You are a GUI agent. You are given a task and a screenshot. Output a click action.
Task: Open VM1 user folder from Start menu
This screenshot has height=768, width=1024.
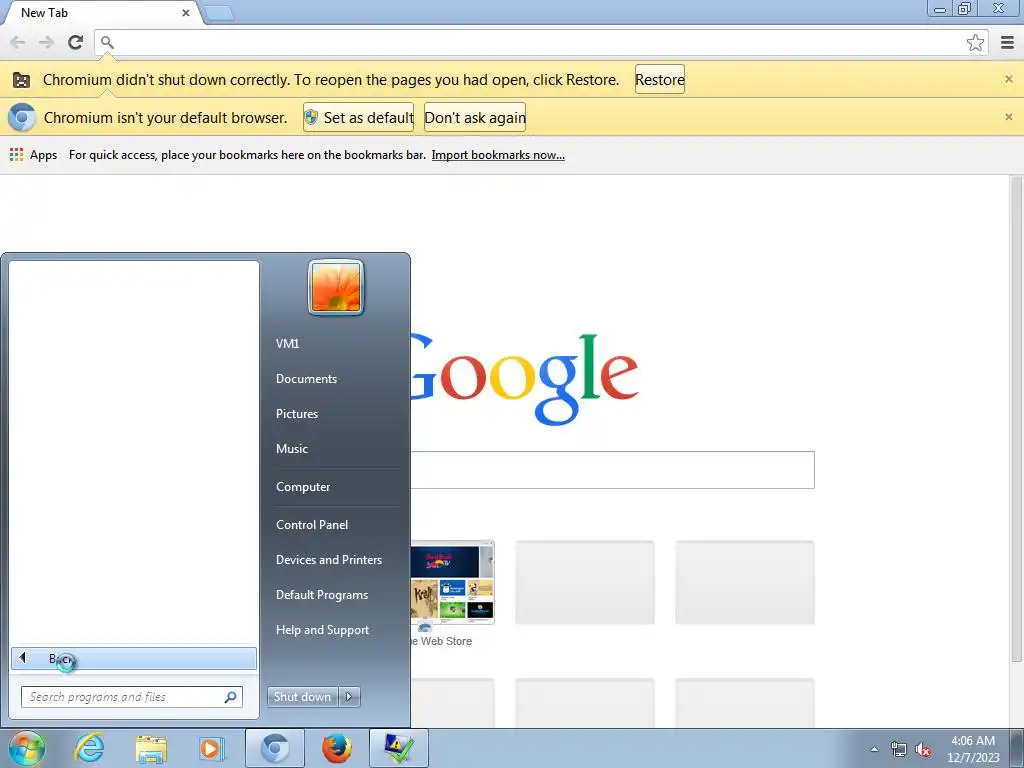pyautogui.click(x=287, y=344)
